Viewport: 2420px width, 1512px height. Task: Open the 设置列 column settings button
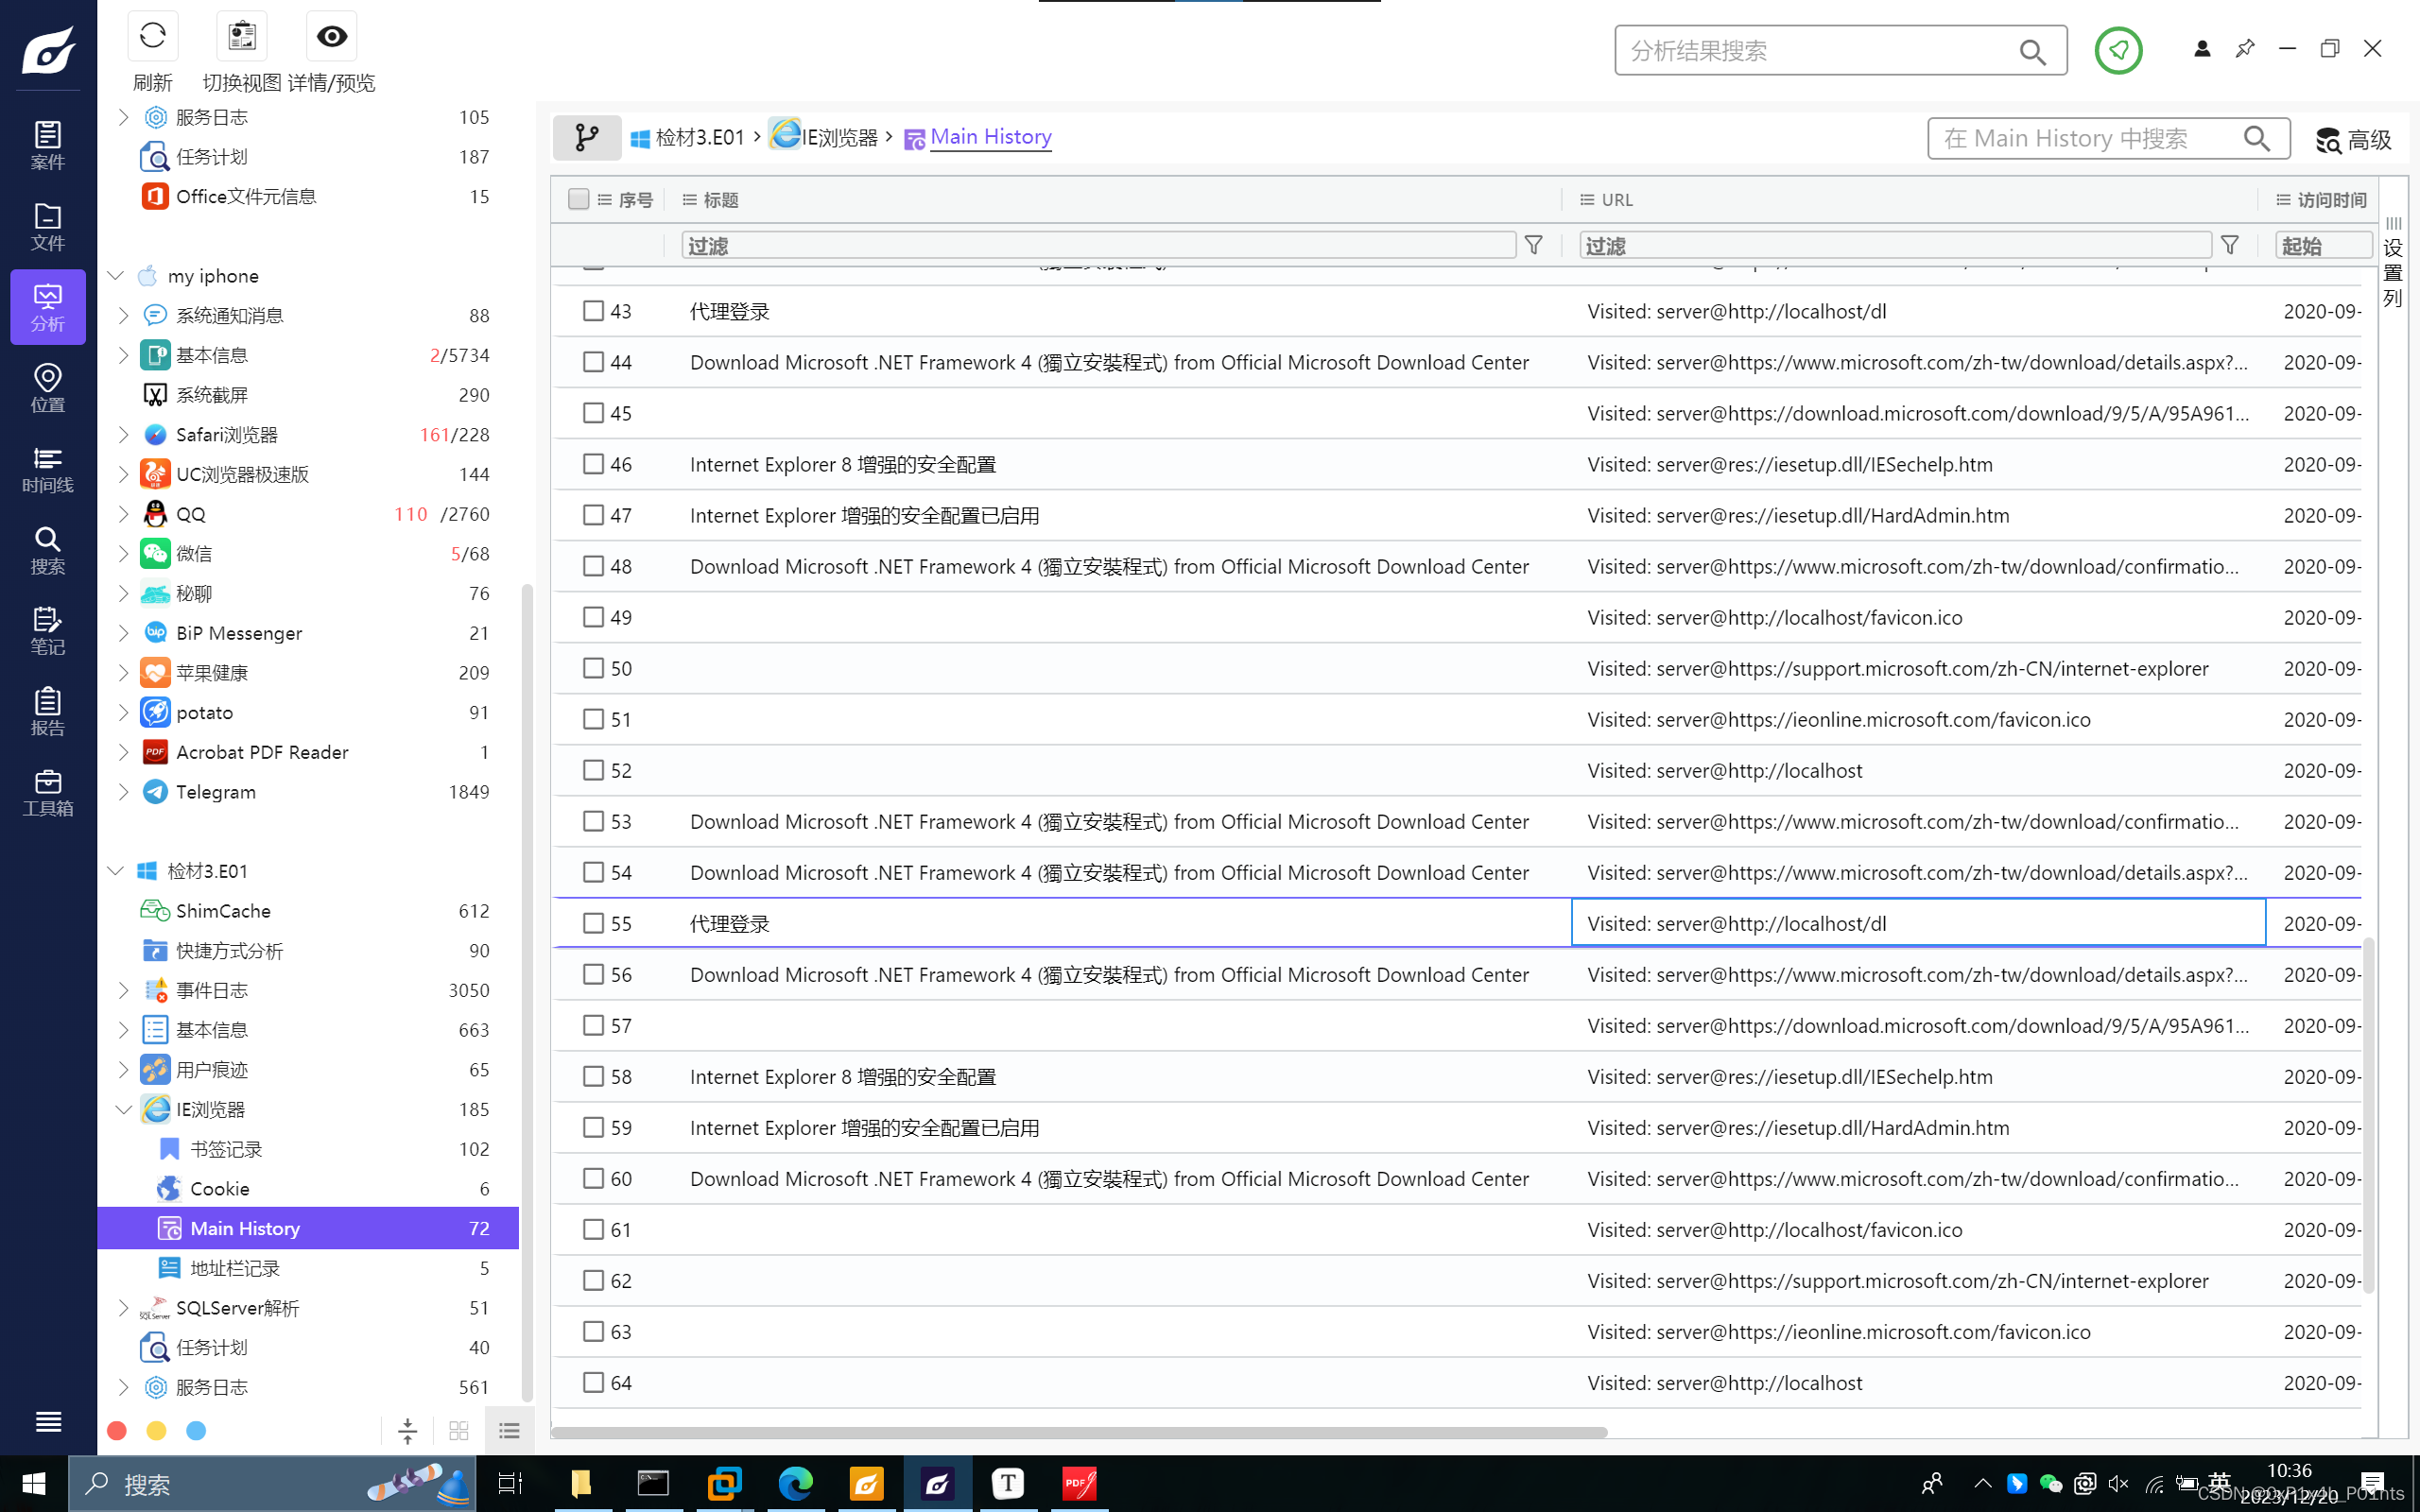pos(2393,262)
